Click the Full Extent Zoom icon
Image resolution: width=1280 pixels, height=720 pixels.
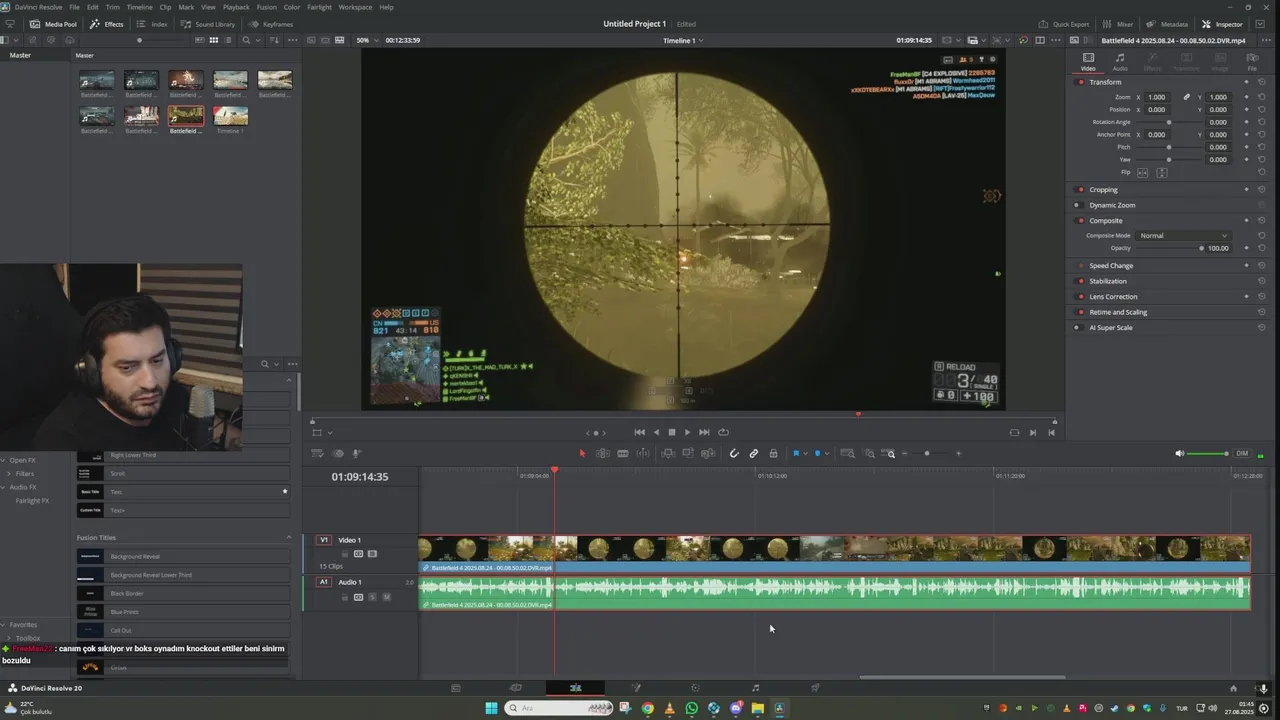(x=848, y=453)
